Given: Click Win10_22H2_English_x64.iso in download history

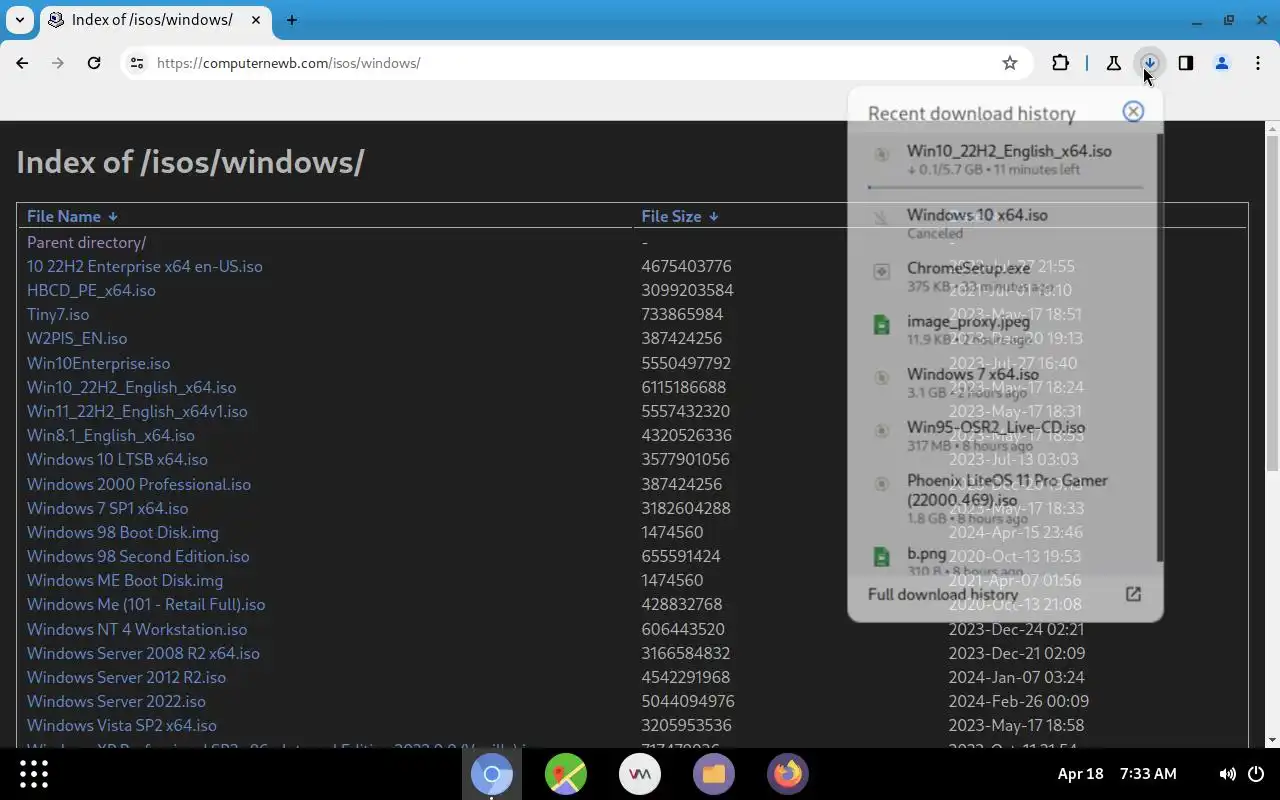Looking at the screenshot, I should click(x=1009, y=151).
